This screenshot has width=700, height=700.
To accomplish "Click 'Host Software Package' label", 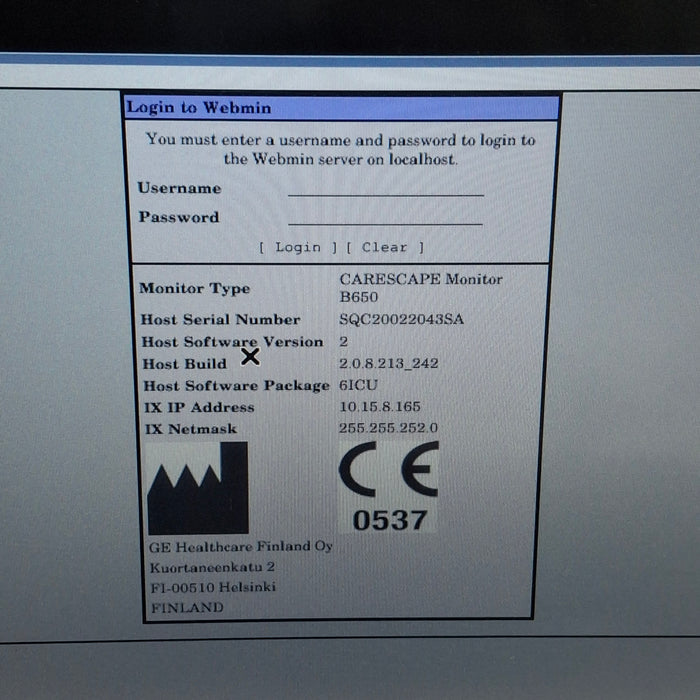I will (x=237, y=386).
